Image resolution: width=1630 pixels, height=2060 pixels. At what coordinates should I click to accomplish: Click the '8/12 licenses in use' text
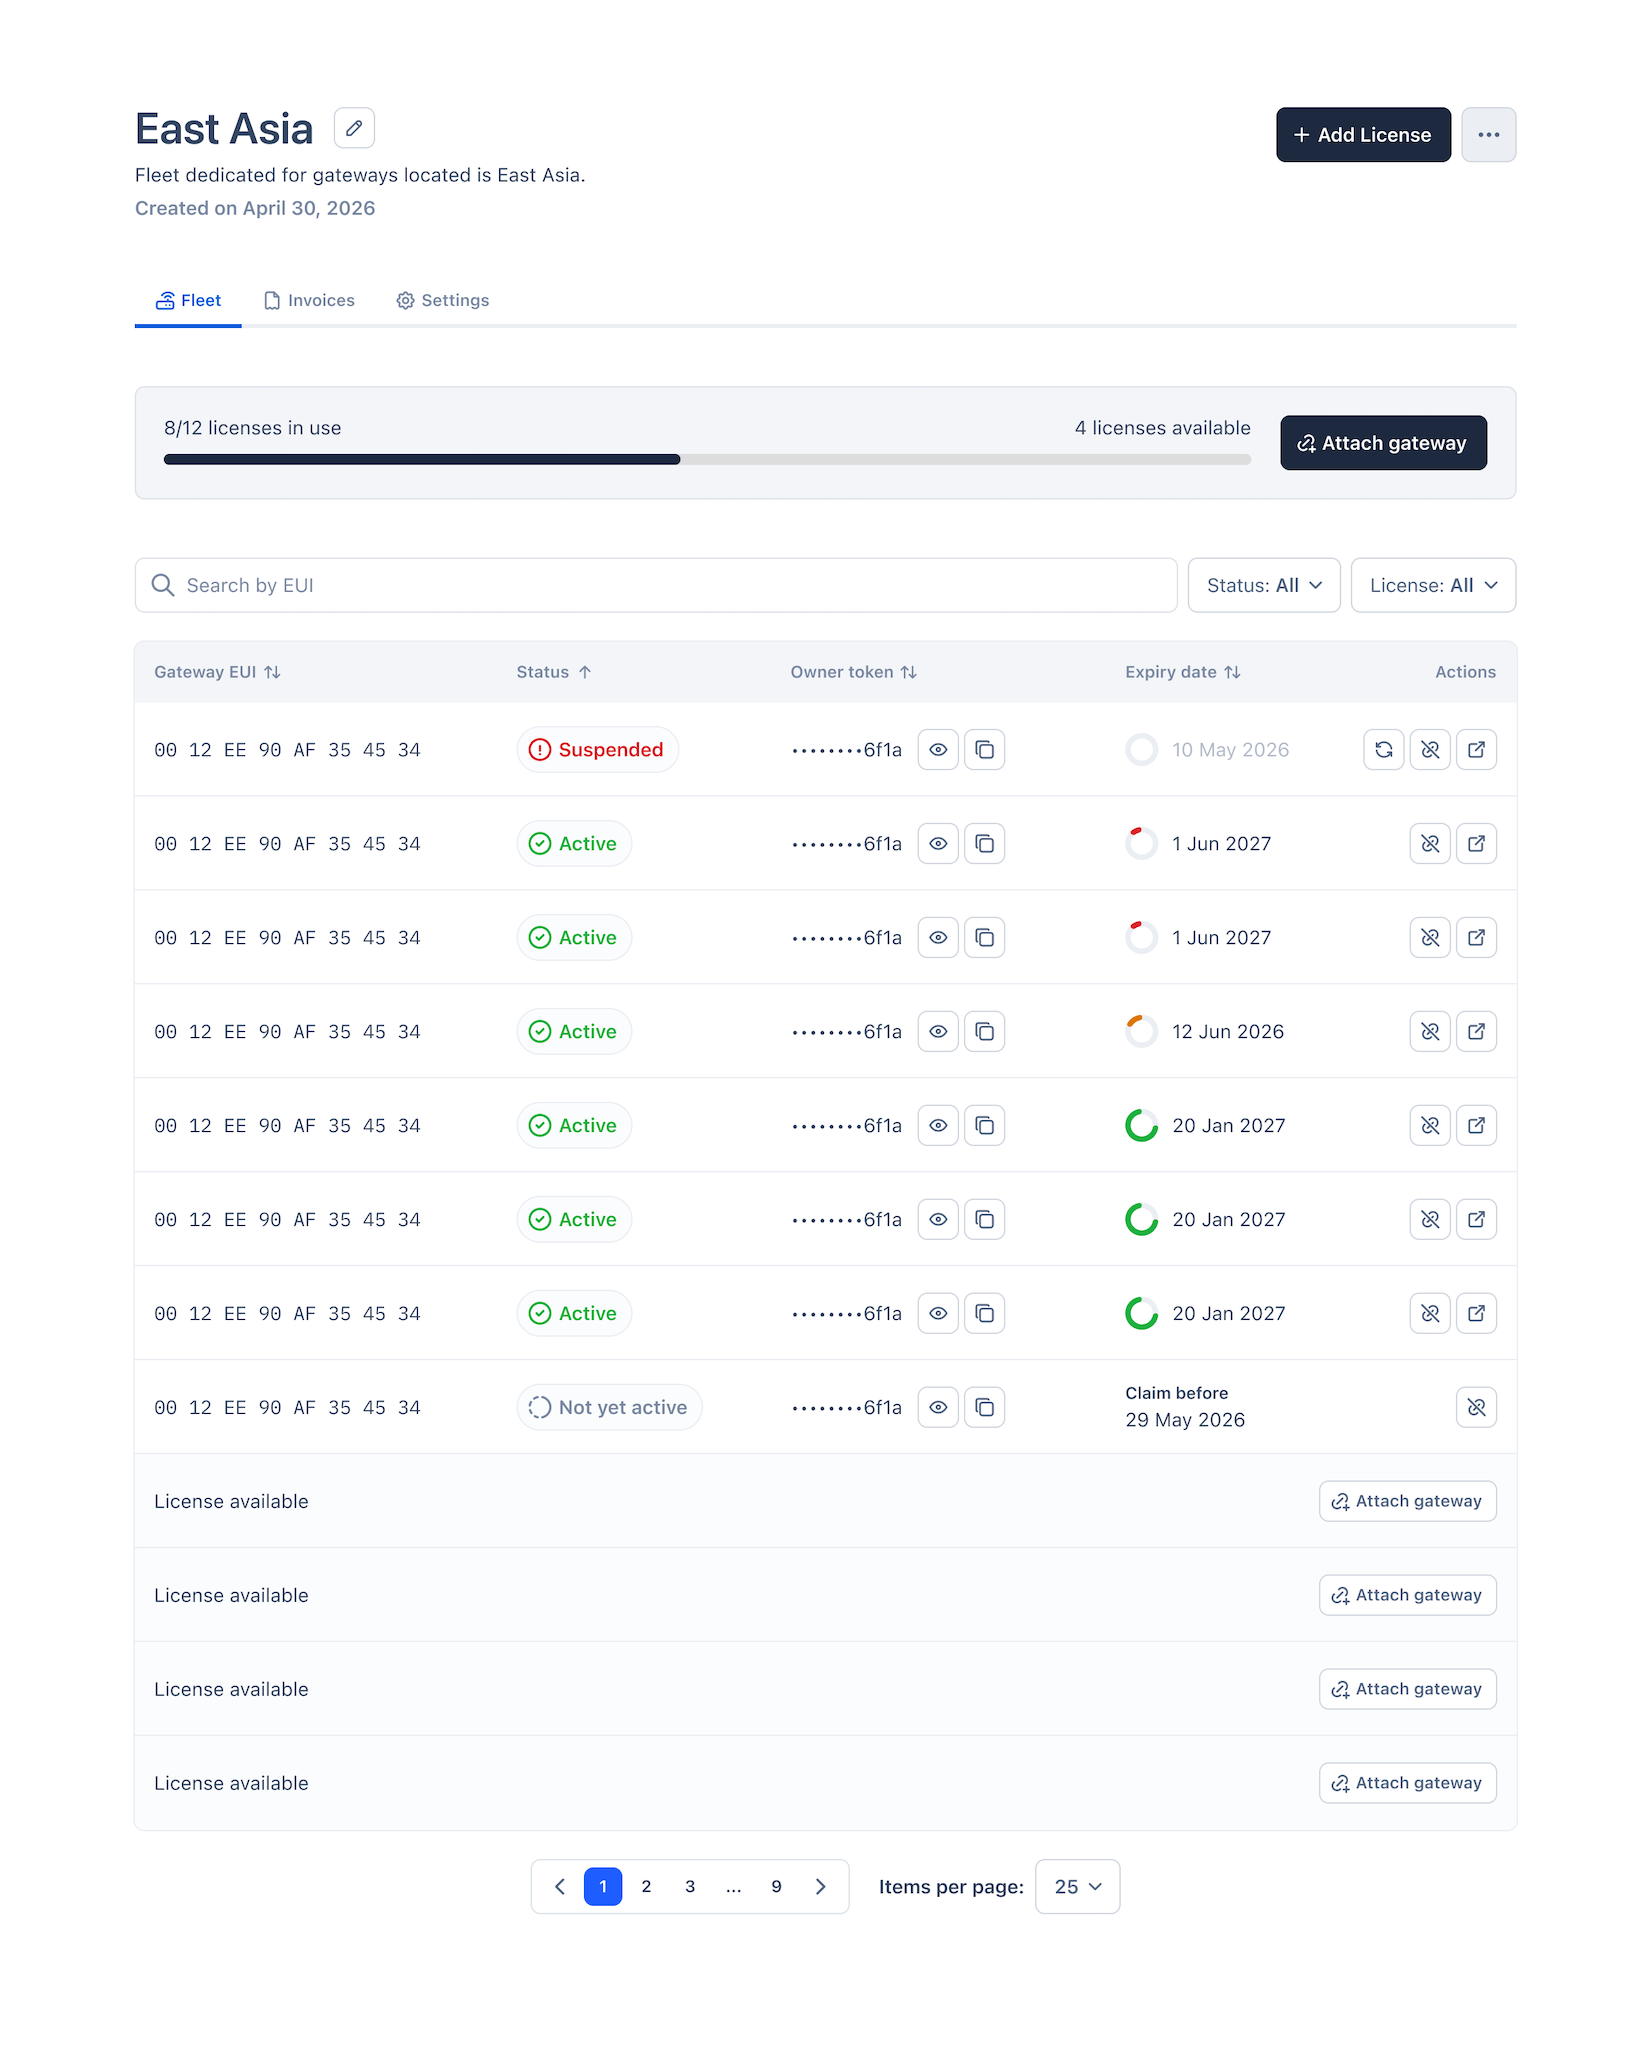coord(253,428)
